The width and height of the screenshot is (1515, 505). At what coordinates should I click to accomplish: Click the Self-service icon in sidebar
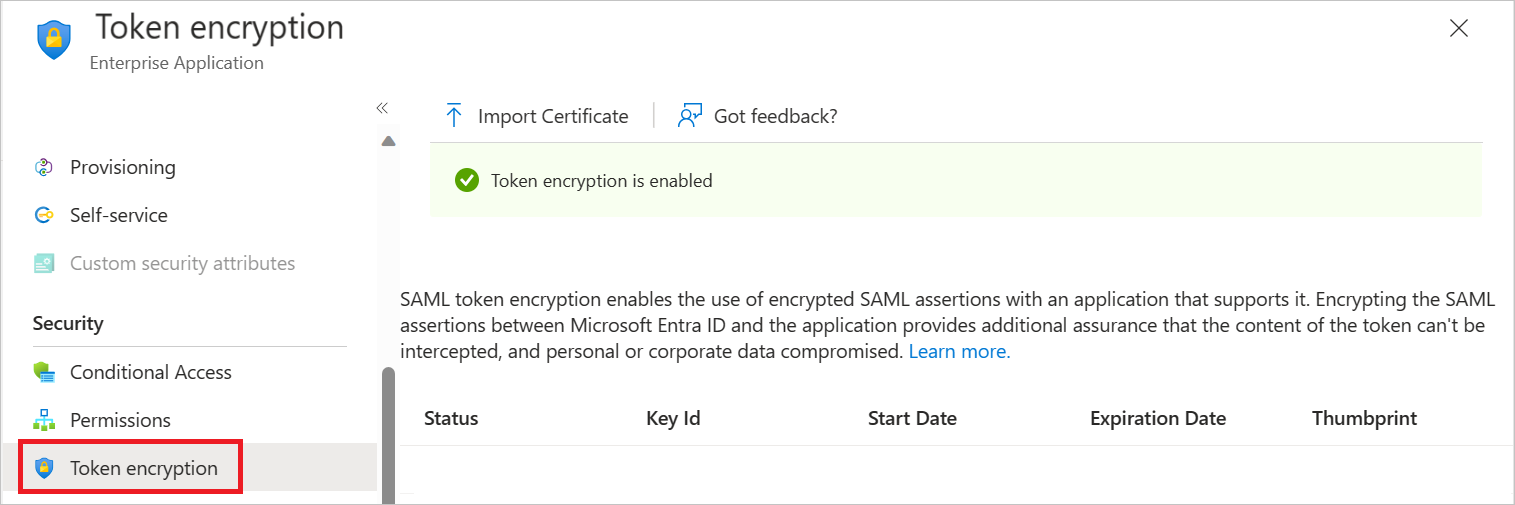pos(43,215)
